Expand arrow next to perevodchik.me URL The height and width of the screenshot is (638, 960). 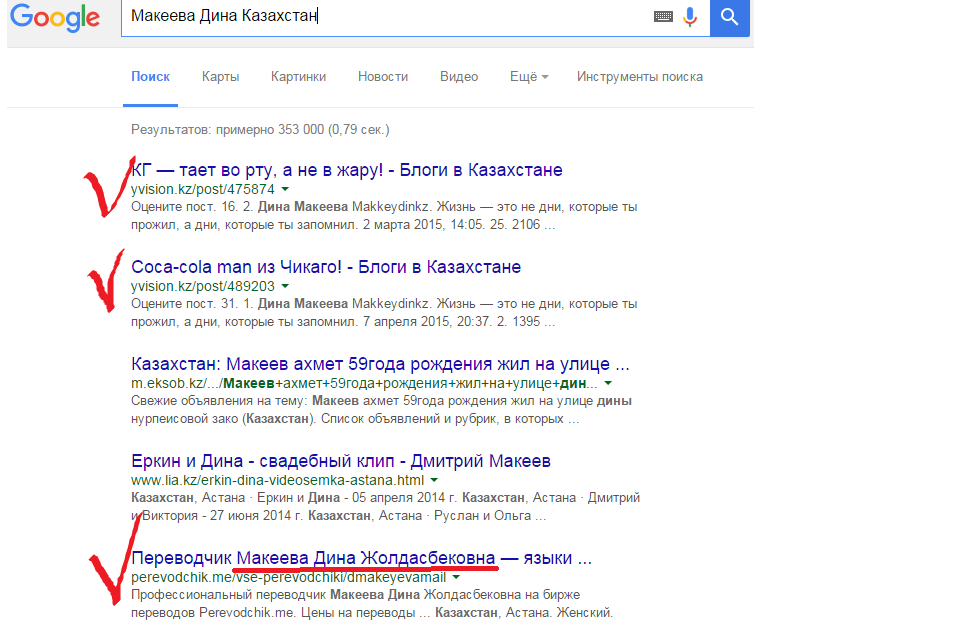(456, 577)
